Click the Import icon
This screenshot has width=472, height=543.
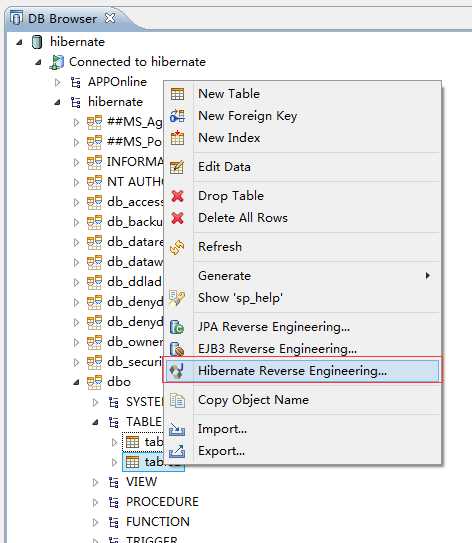coord(177,429)
